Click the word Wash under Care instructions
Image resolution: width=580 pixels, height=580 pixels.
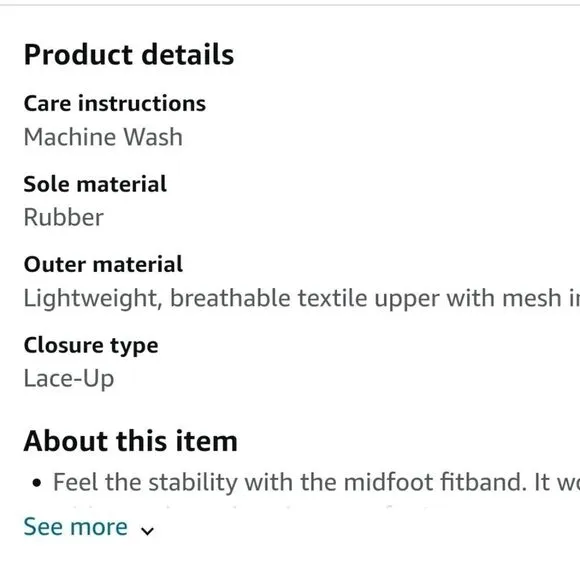point(153,137)
